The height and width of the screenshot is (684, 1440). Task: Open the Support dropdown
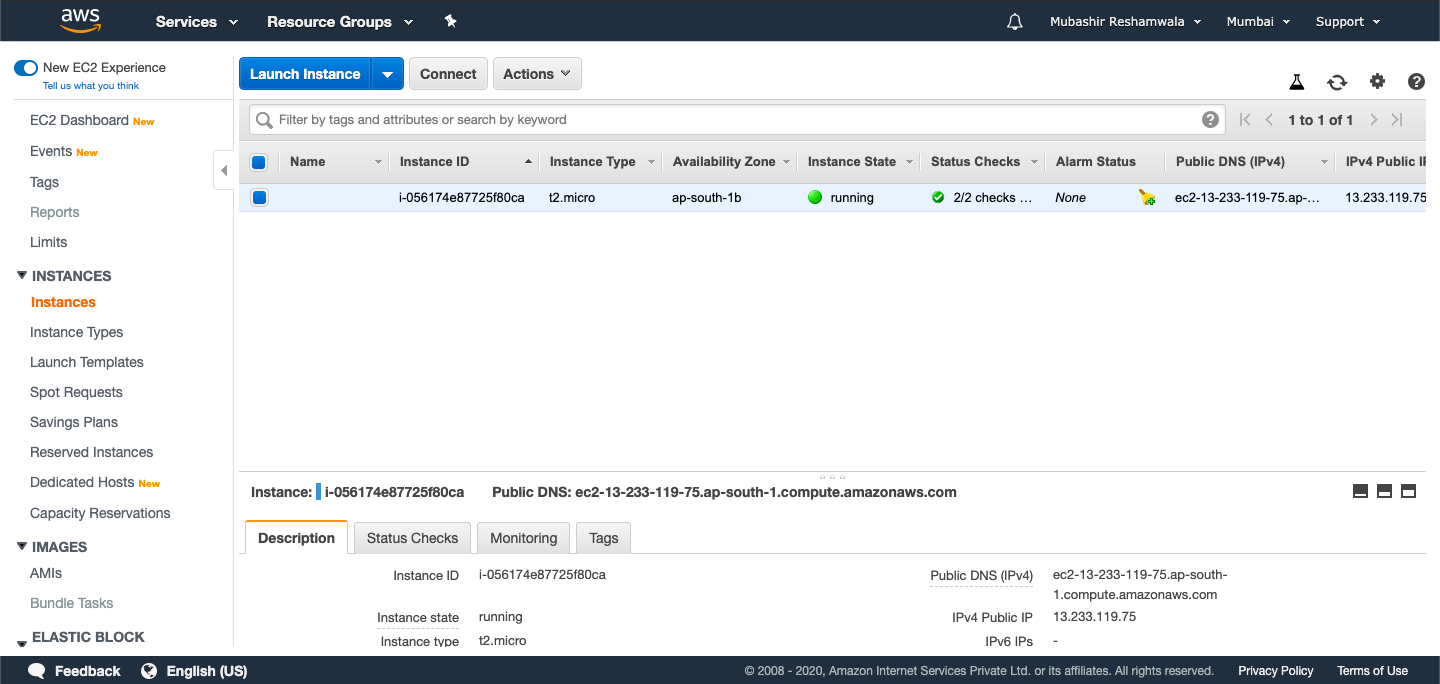(1348, 21)
